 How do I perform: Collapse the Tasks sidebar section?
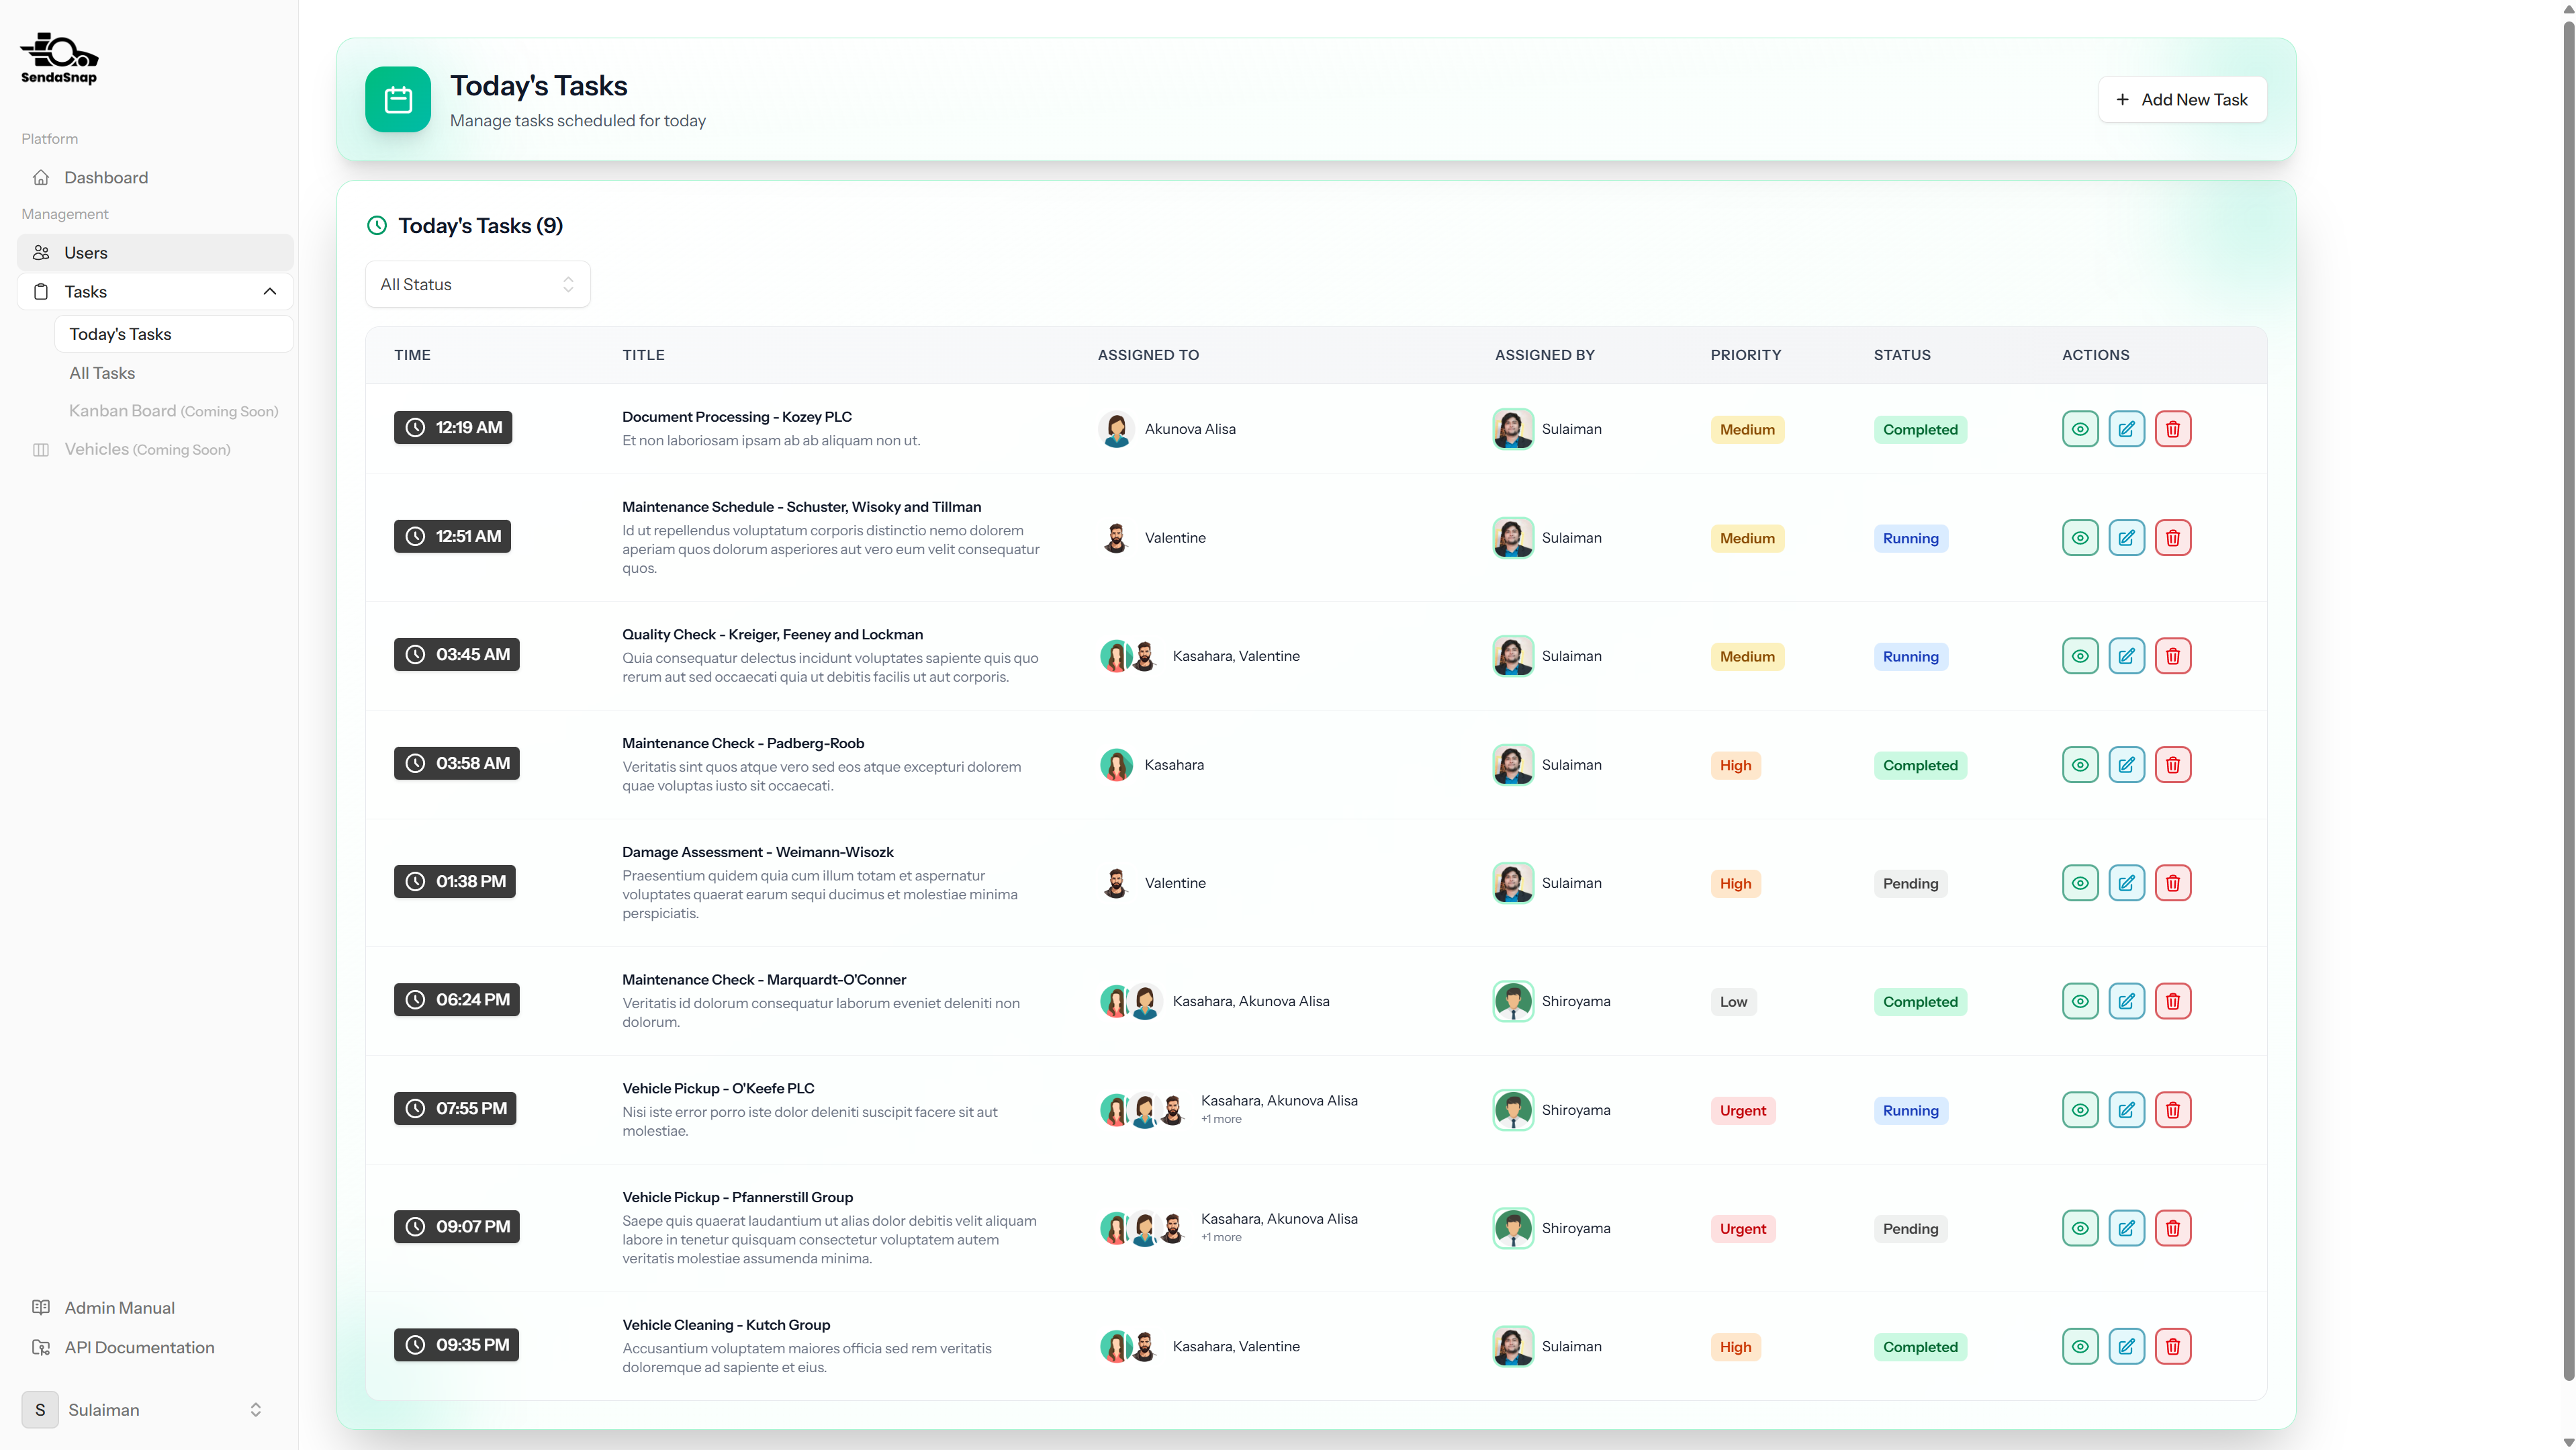click(269, 292)
